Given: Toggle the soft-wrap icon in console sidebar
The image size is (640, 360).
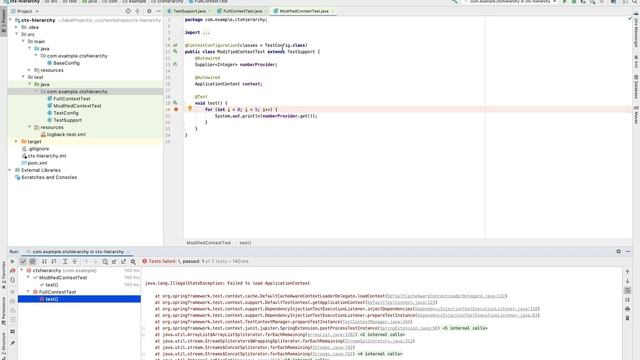Looking at the screenshot, I should (x=627, y=291).
